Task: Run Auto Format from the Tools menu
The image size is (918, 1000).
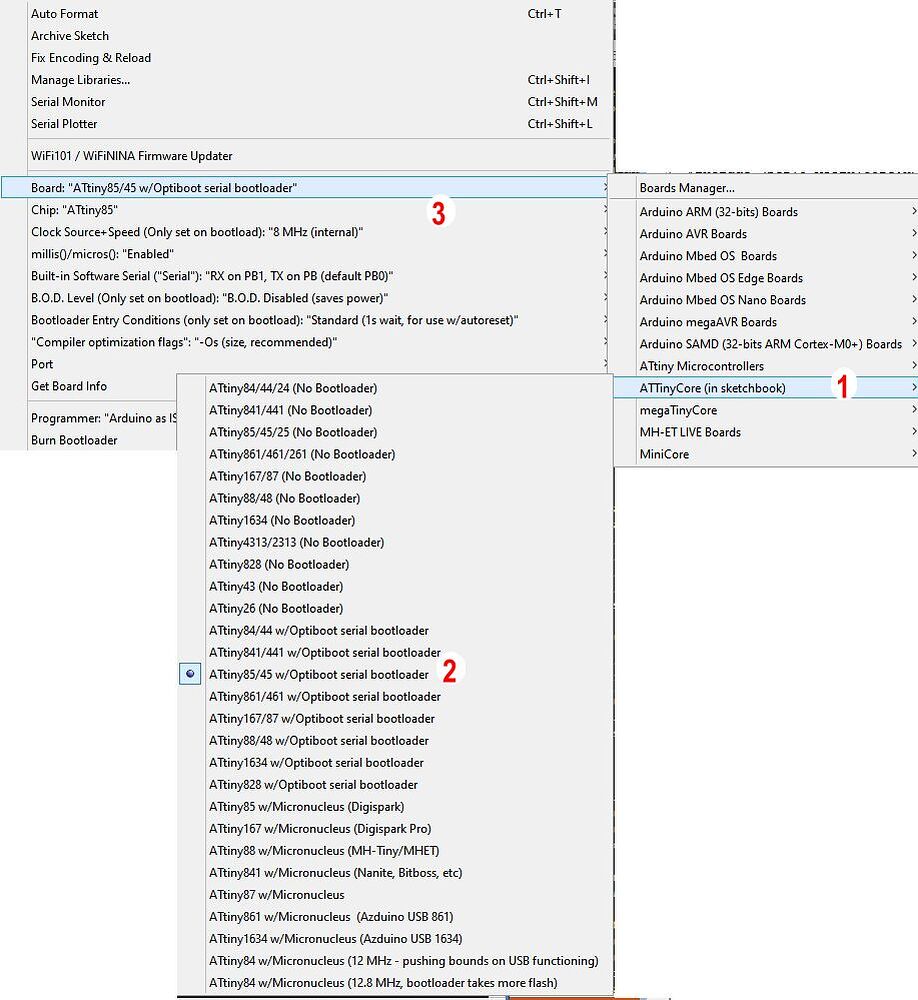Action: tap(64, 13)
